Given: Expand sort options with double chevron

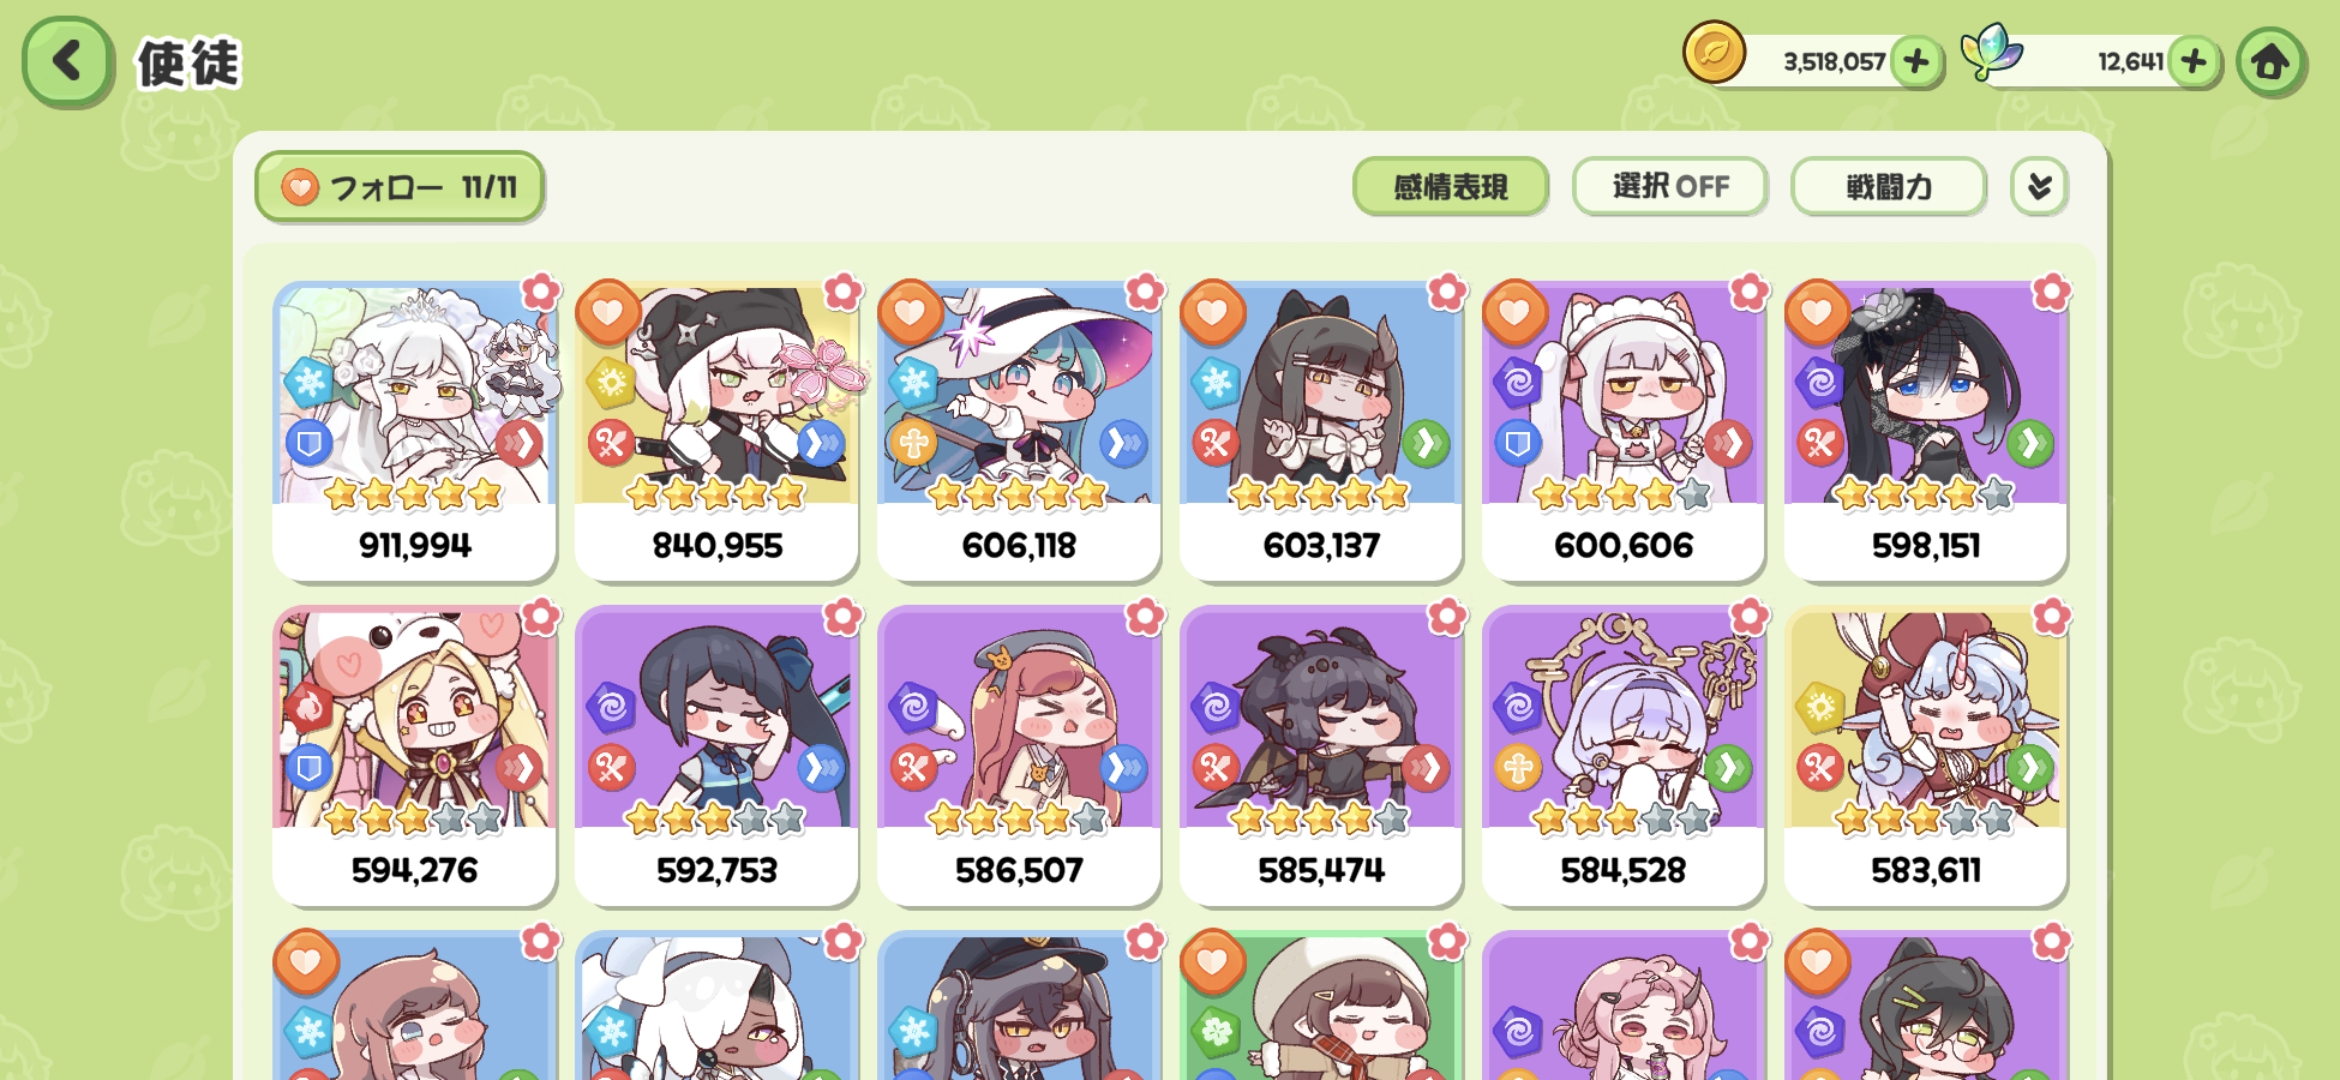Looking at the screenshot, I should 2039,186.
